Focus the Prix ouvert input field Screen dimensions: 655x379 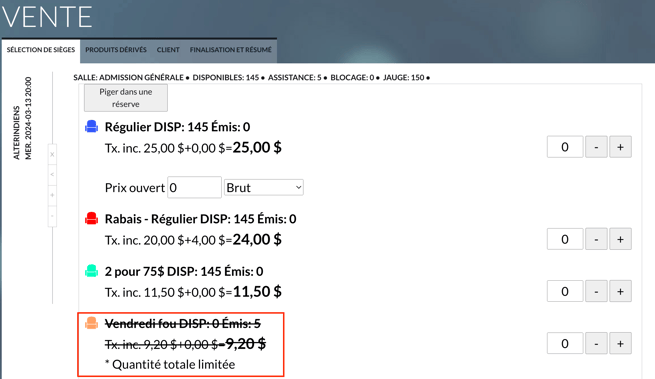[194, 187]
